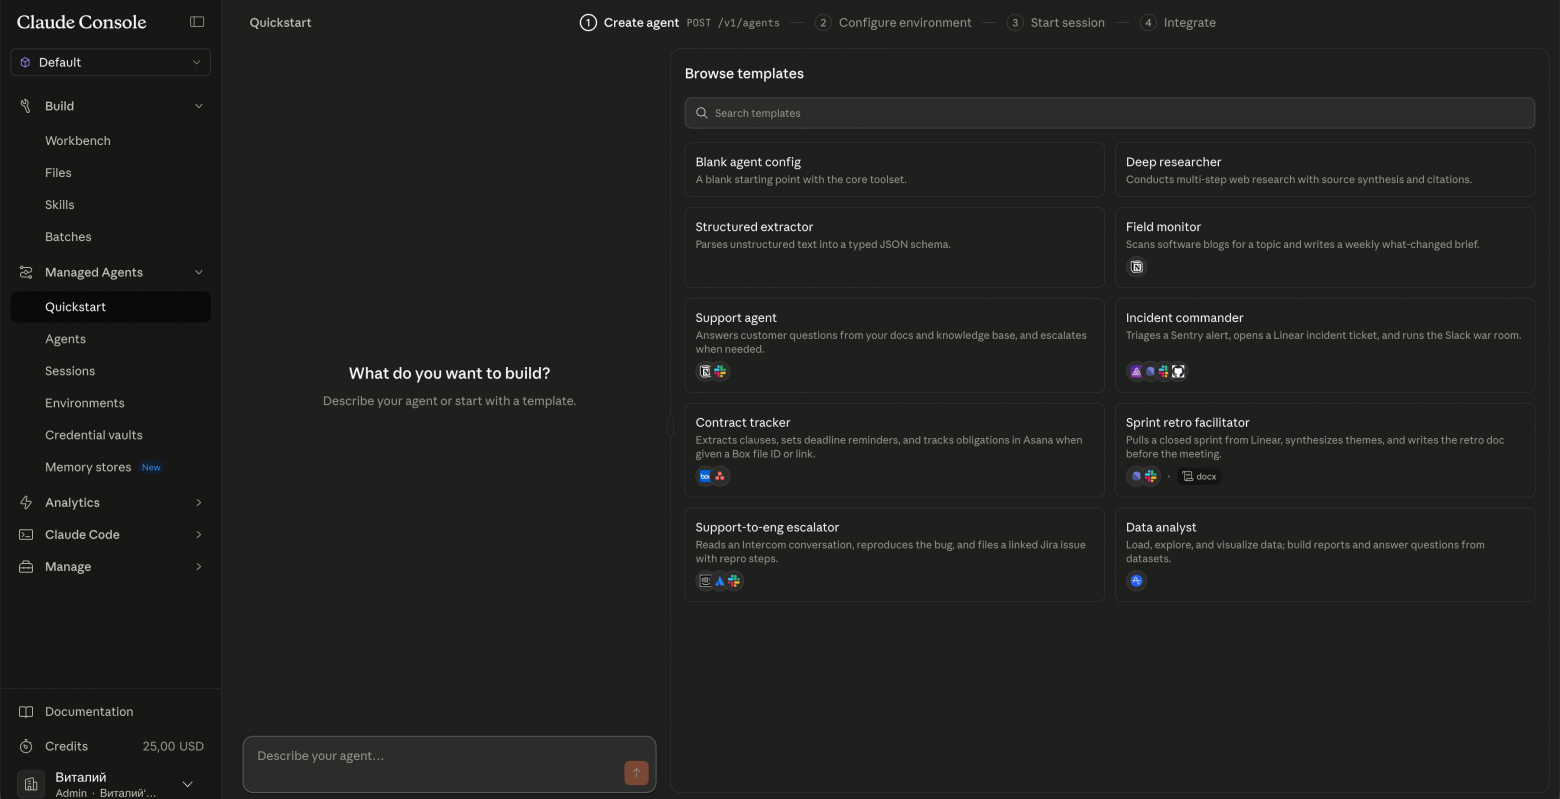This screenshot has height=799, width=1560.
Task: Expand the Analytics section chevron
Action: [198, 502]
